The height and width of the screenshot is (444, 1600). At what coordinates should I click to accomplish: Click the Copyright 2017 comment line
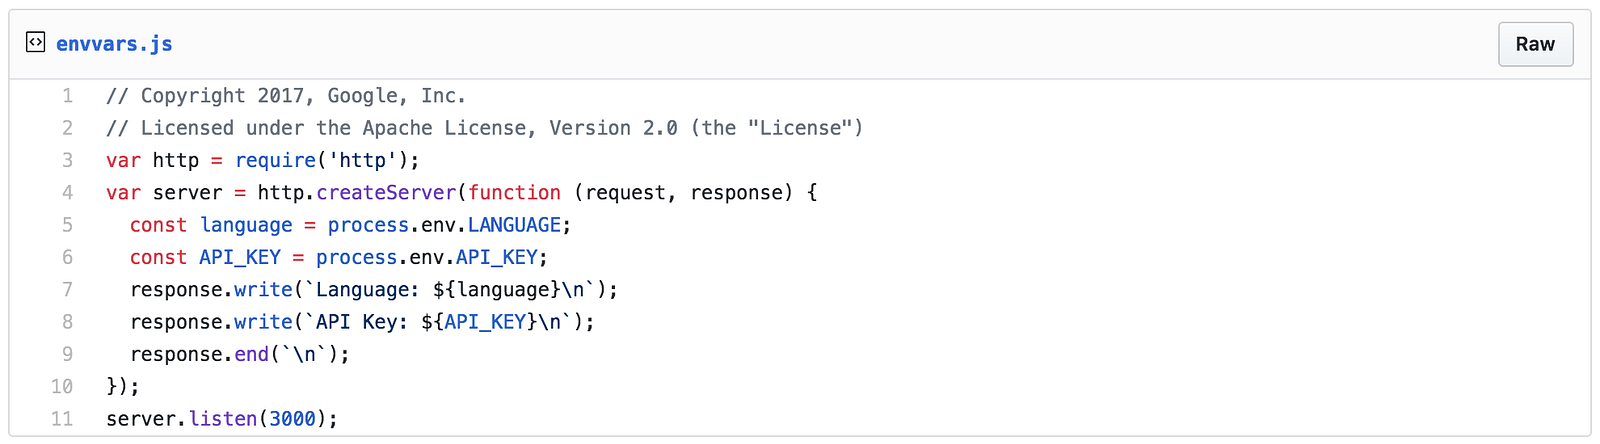[286, 96]
